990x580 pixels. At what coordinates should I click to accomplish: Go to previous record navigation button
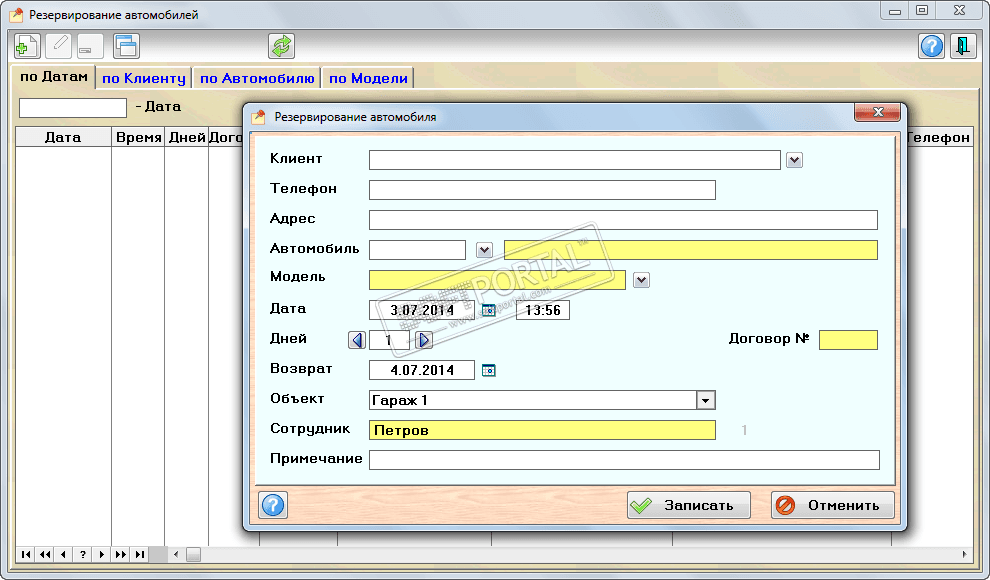tap(63, 554)
